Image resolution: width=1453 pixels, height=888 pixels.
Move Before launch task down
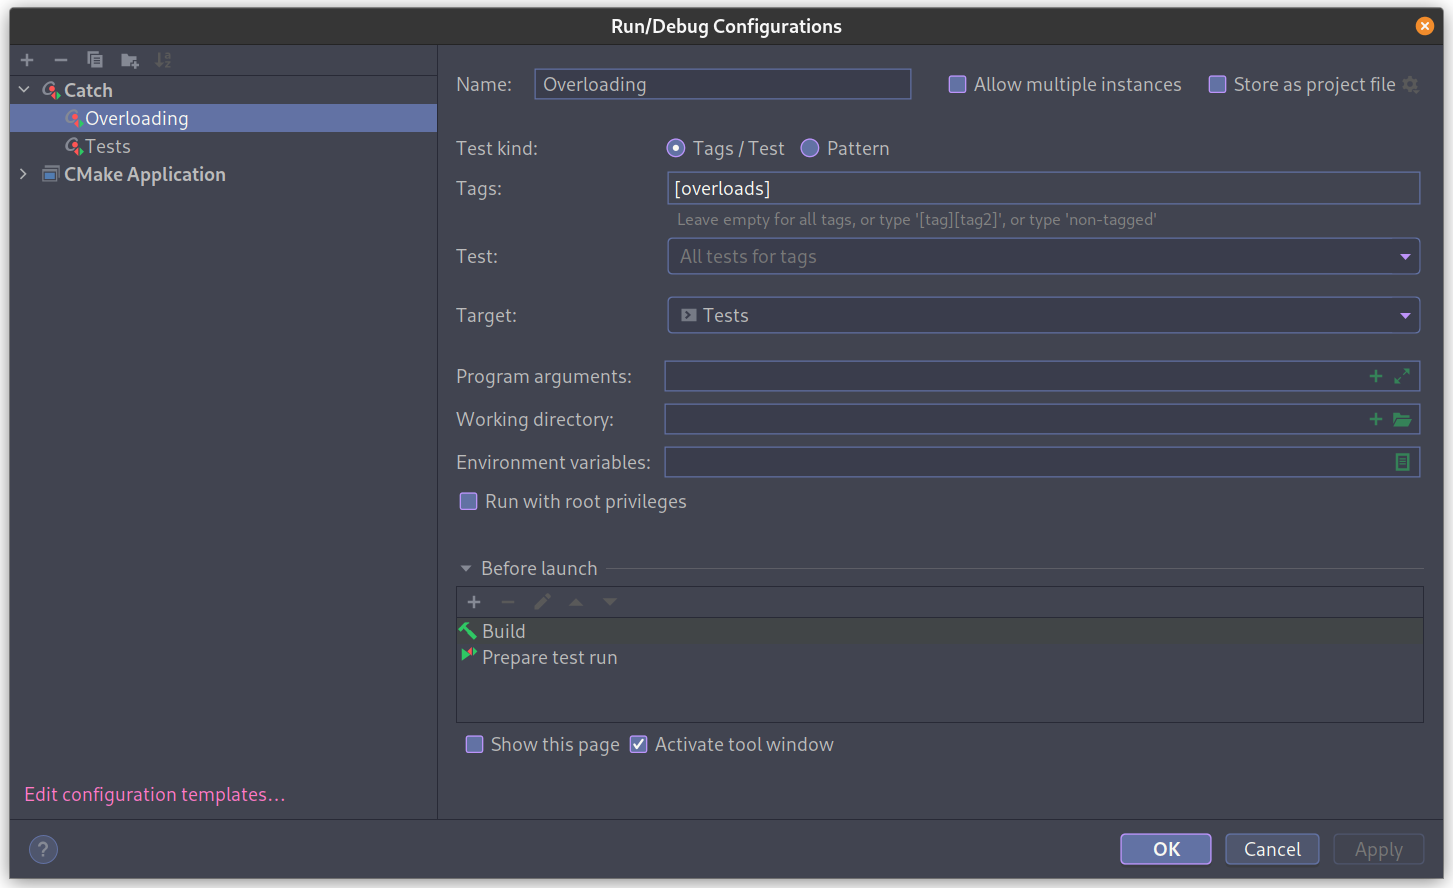(x=610, y=602)
